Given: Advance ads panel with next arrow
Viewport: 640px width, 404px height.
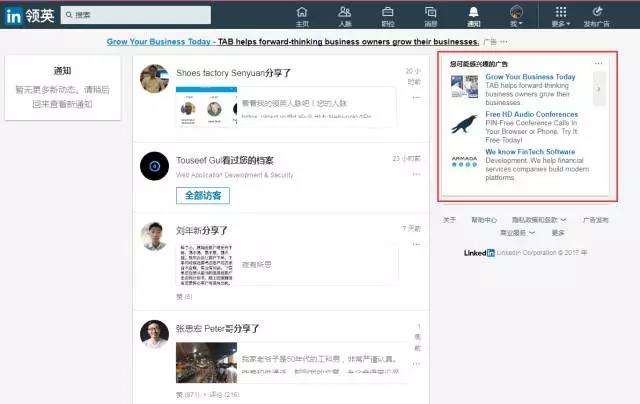Looking at the screenshot, I should (599, 89).
